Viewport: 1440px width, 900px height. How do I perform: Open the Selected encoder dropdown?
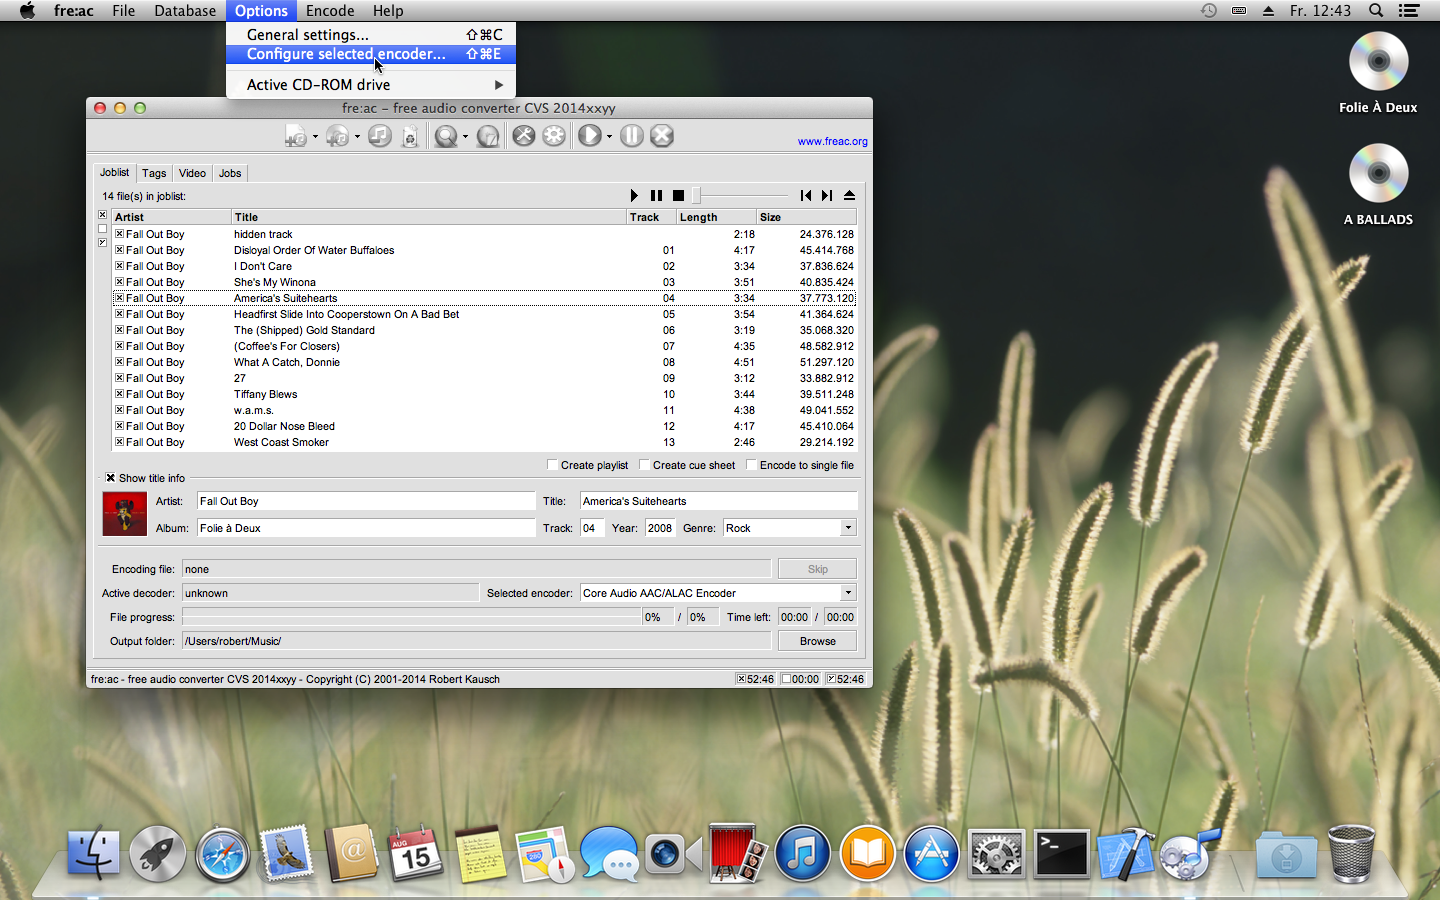point(848,593)
